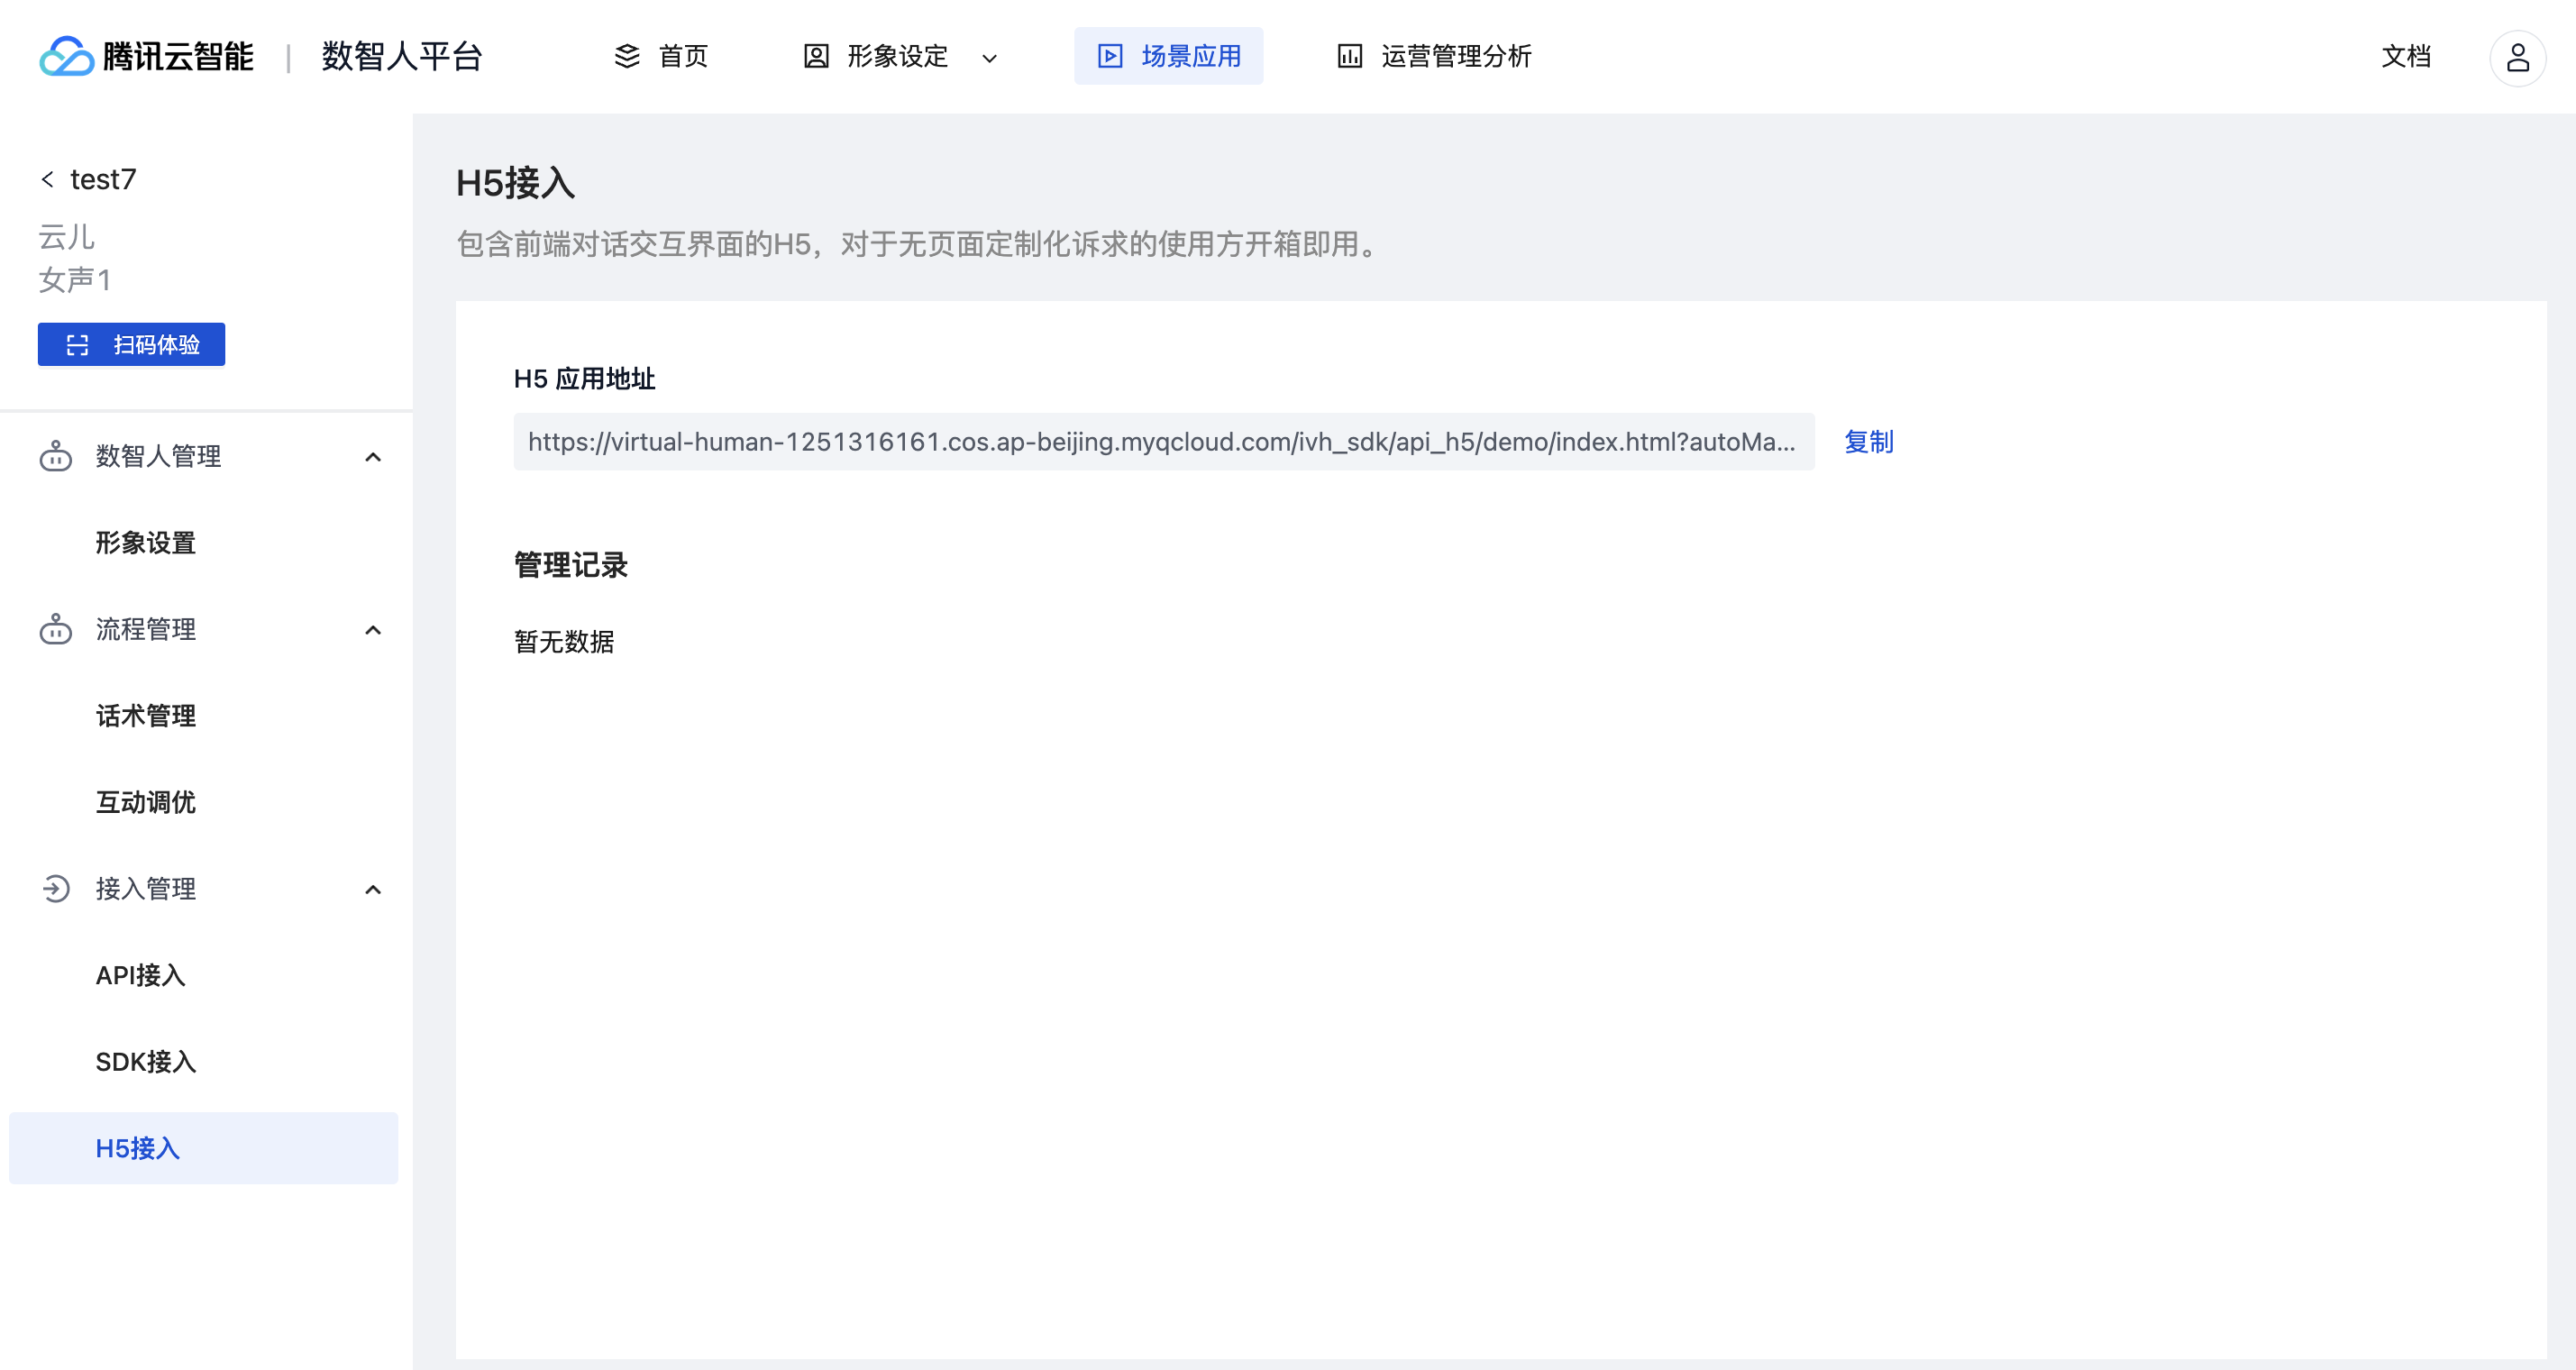Viewport: 2576px width, 1370px height.
Task: Click the 运营管理分析 chart icon
Action: [x=1349, y=56]
